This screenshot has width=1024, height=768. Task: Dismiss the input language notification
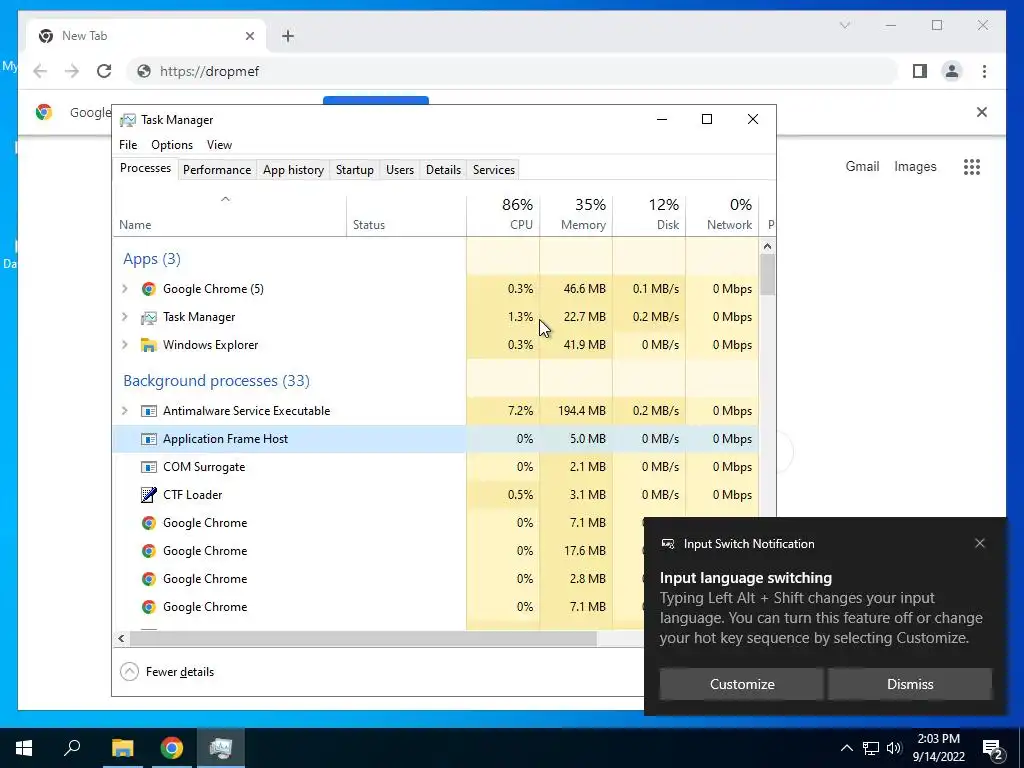pos(910,684)
